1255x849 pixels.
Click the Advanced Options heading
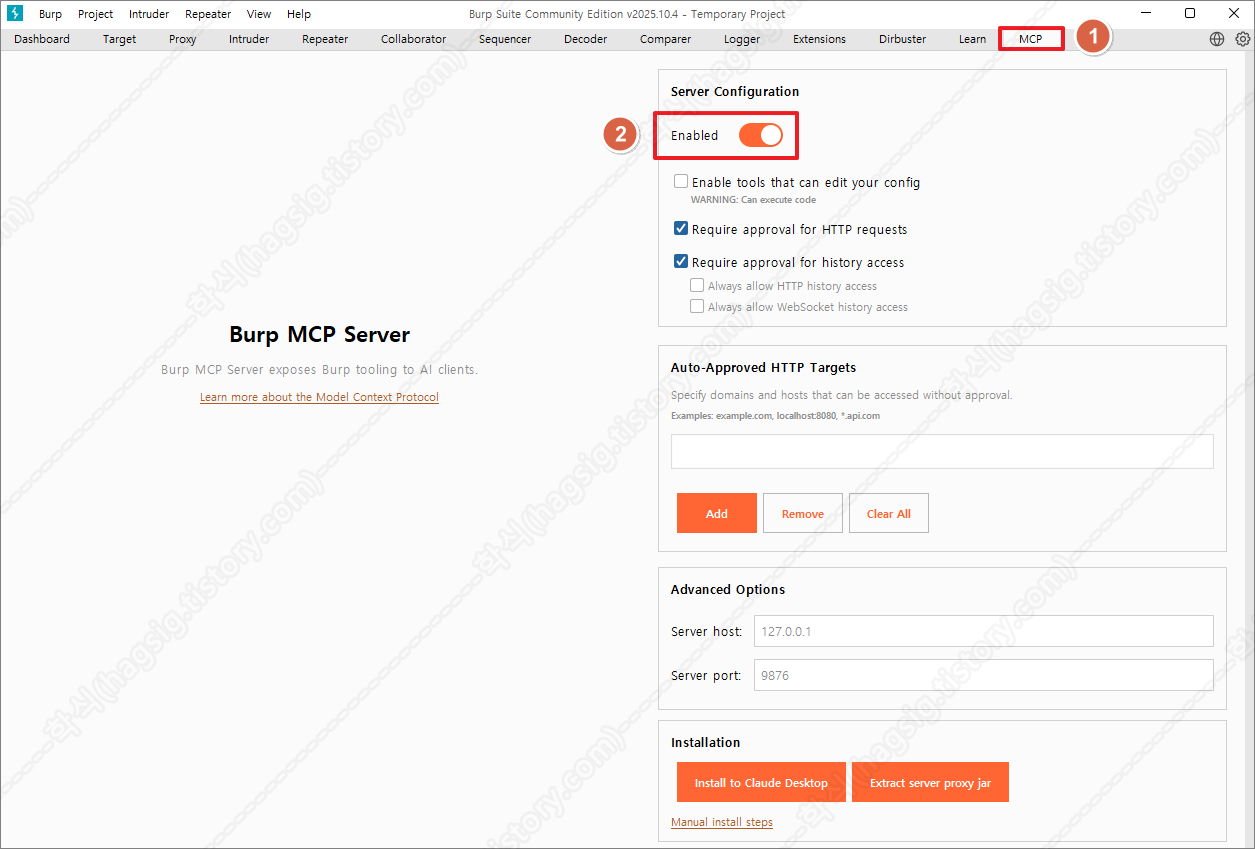[728, 589]
